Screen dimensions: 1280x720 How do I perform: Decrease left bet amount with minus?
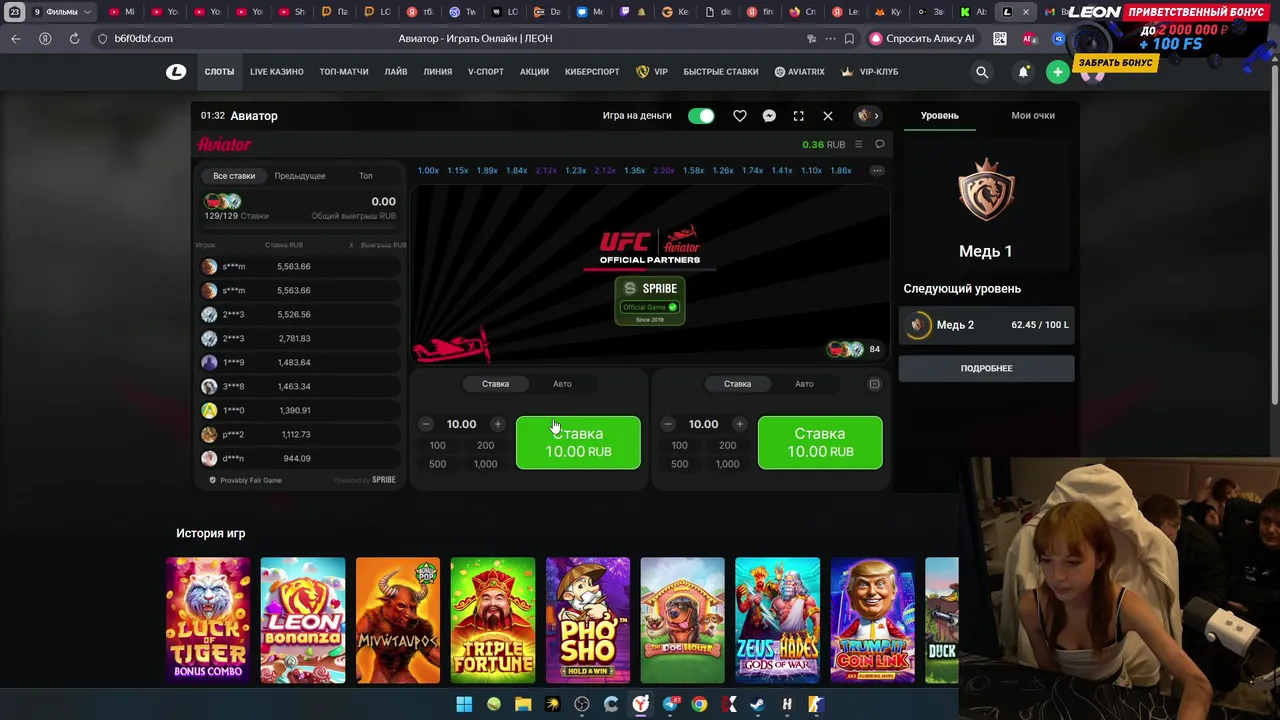pos(426,424)
